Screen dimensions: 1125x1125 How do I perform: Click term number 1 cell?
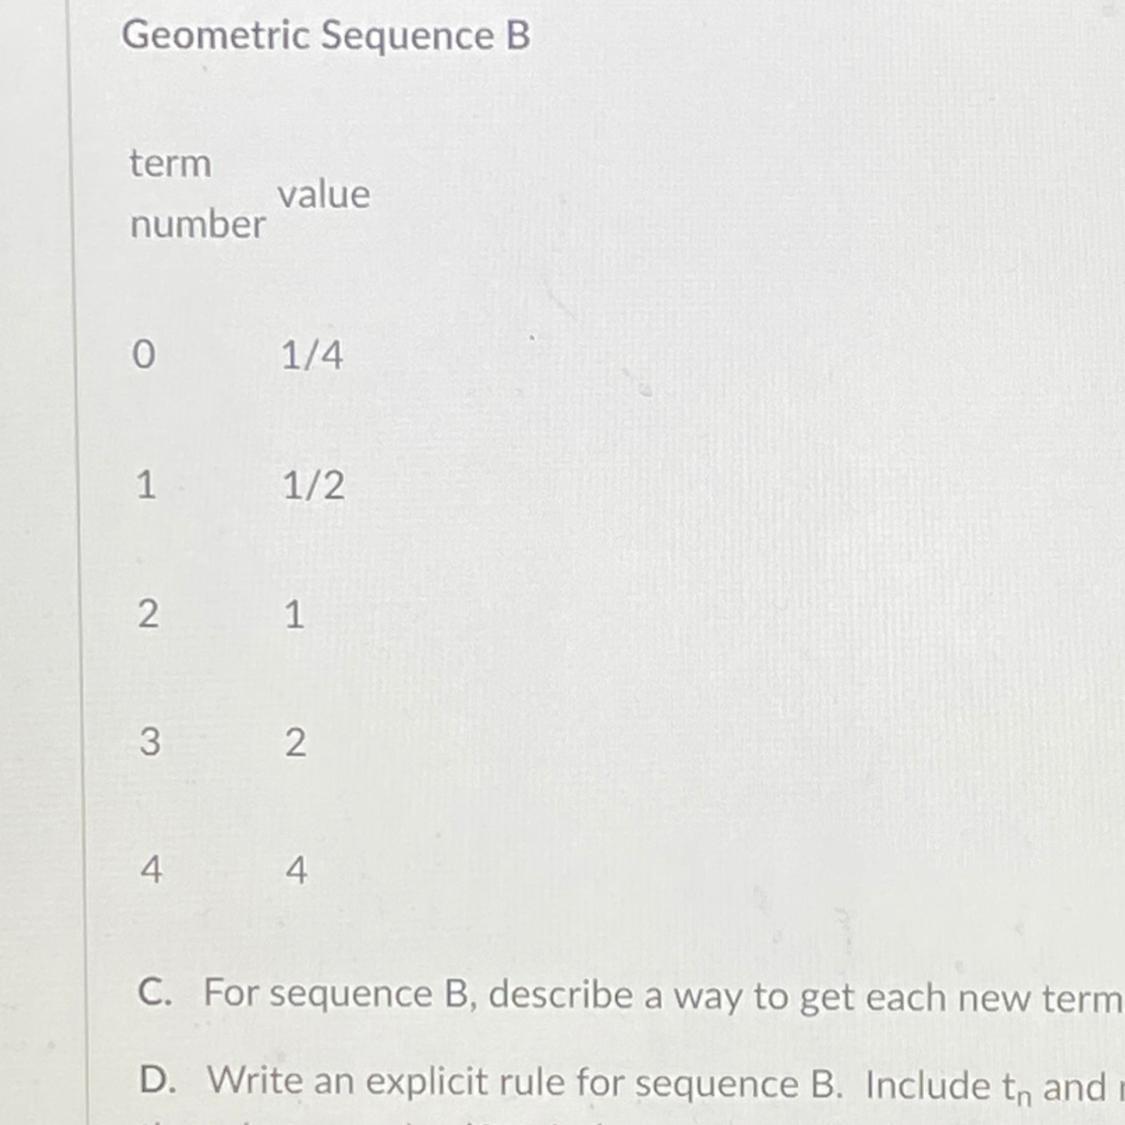tap(146, 484)
